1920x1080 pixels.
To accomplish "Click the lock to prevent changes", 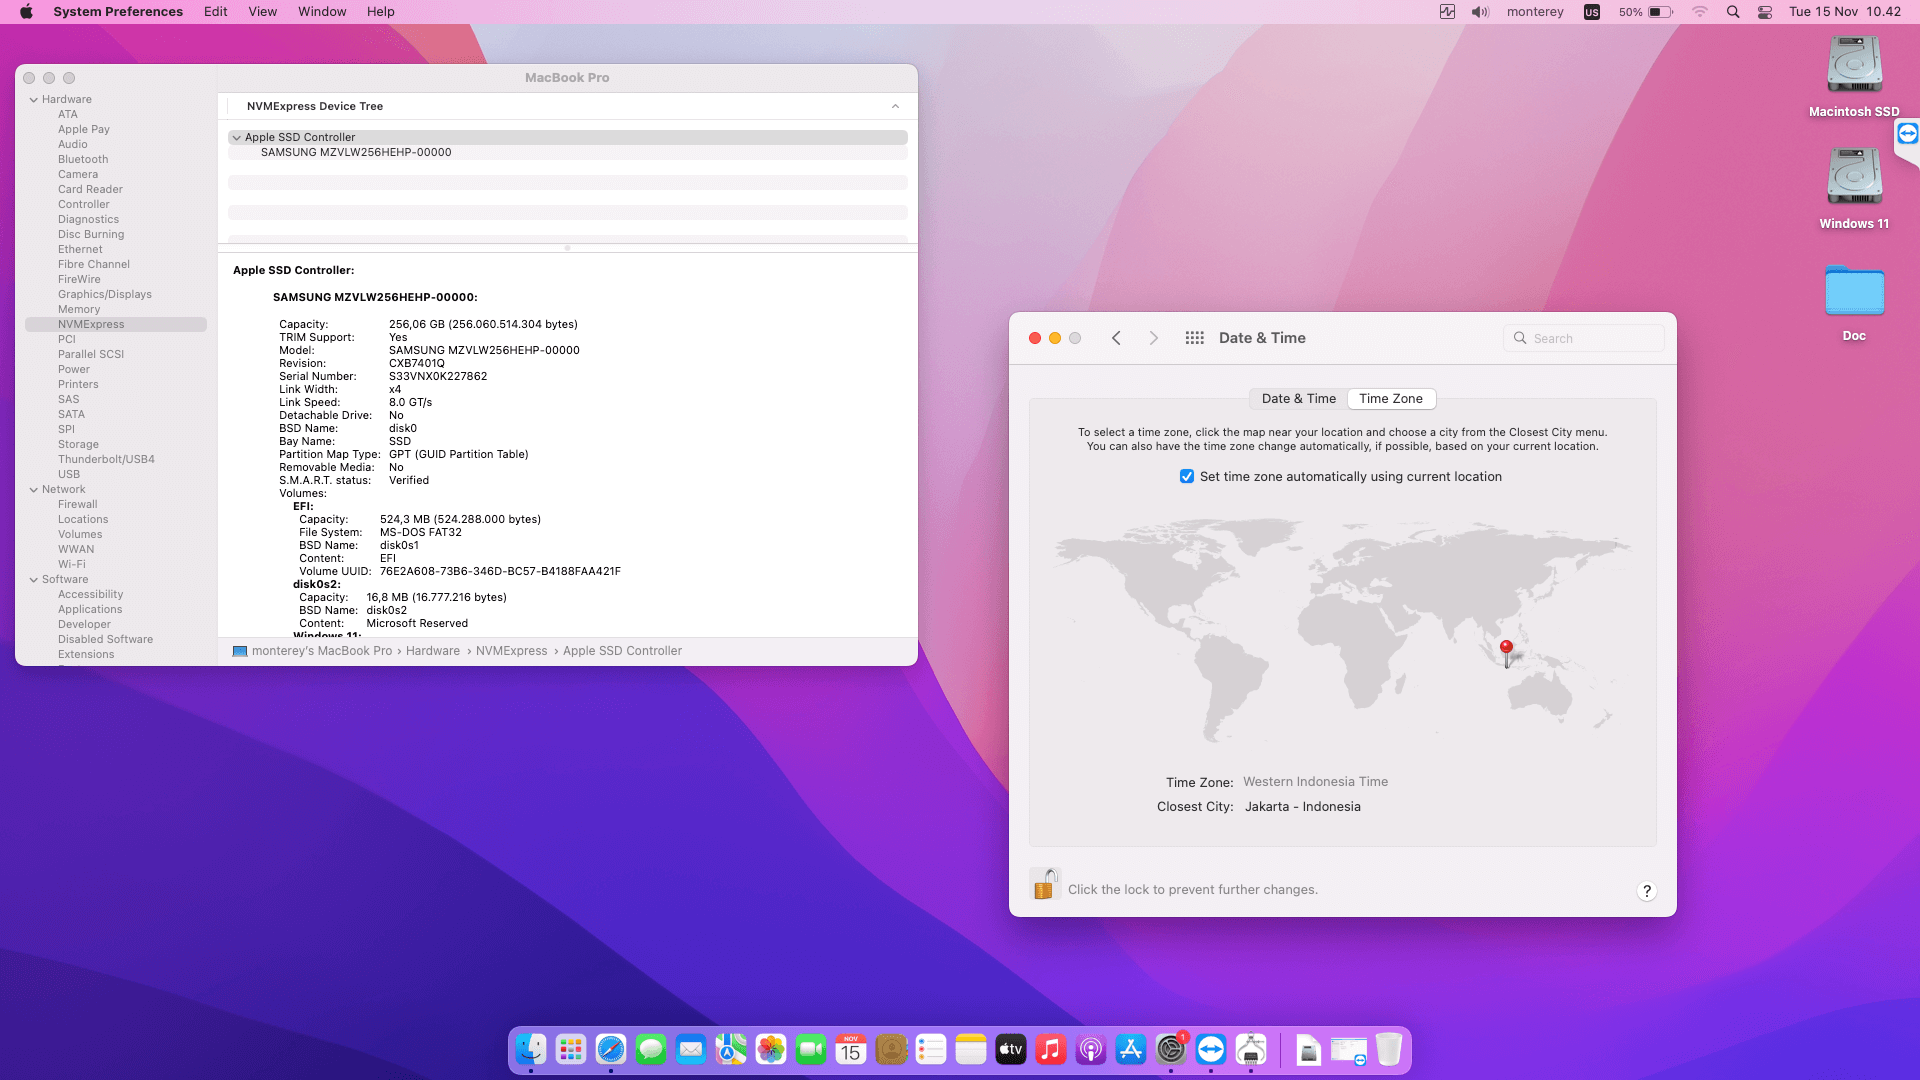I will coord(1045,885).
